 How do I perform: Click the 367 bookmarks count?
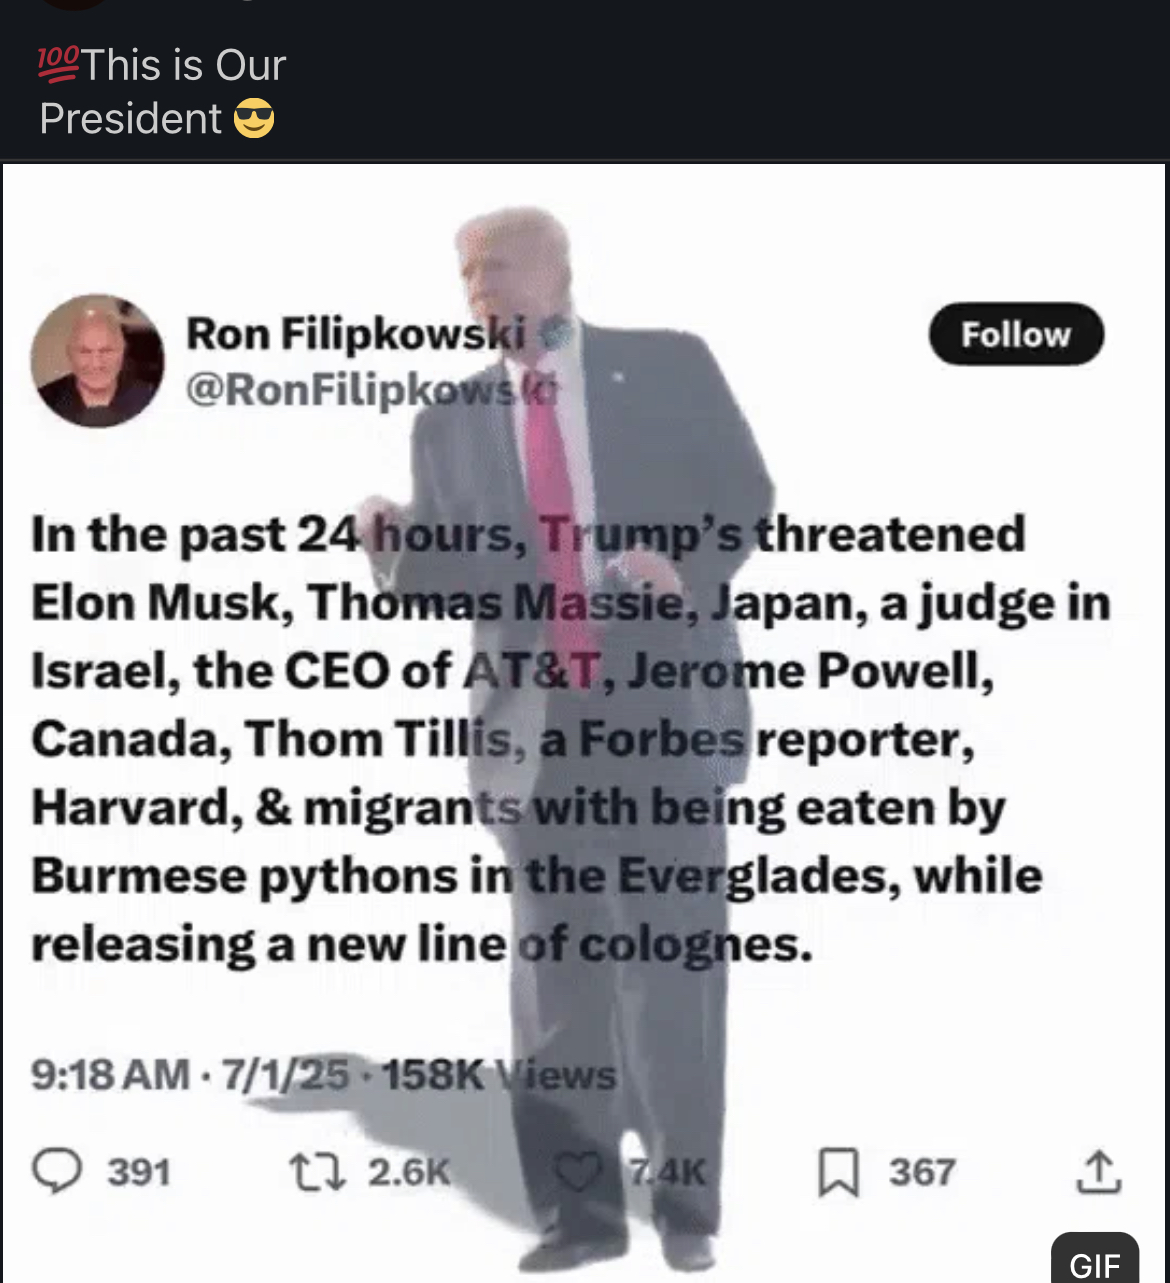(x=922, y=1172)
